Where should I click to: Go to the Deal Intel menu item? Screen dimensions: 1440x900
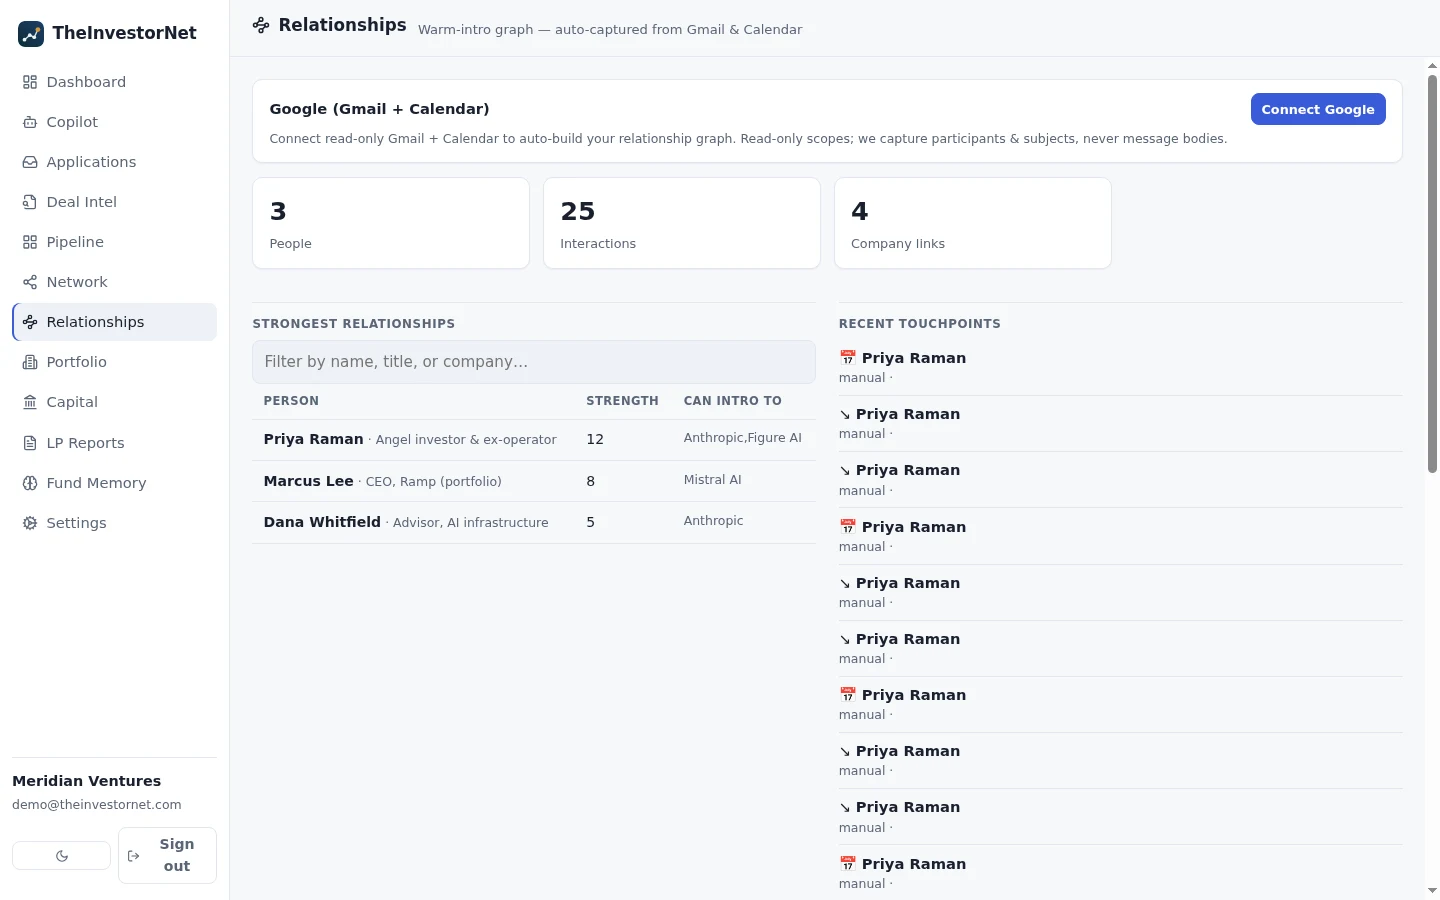114,202
